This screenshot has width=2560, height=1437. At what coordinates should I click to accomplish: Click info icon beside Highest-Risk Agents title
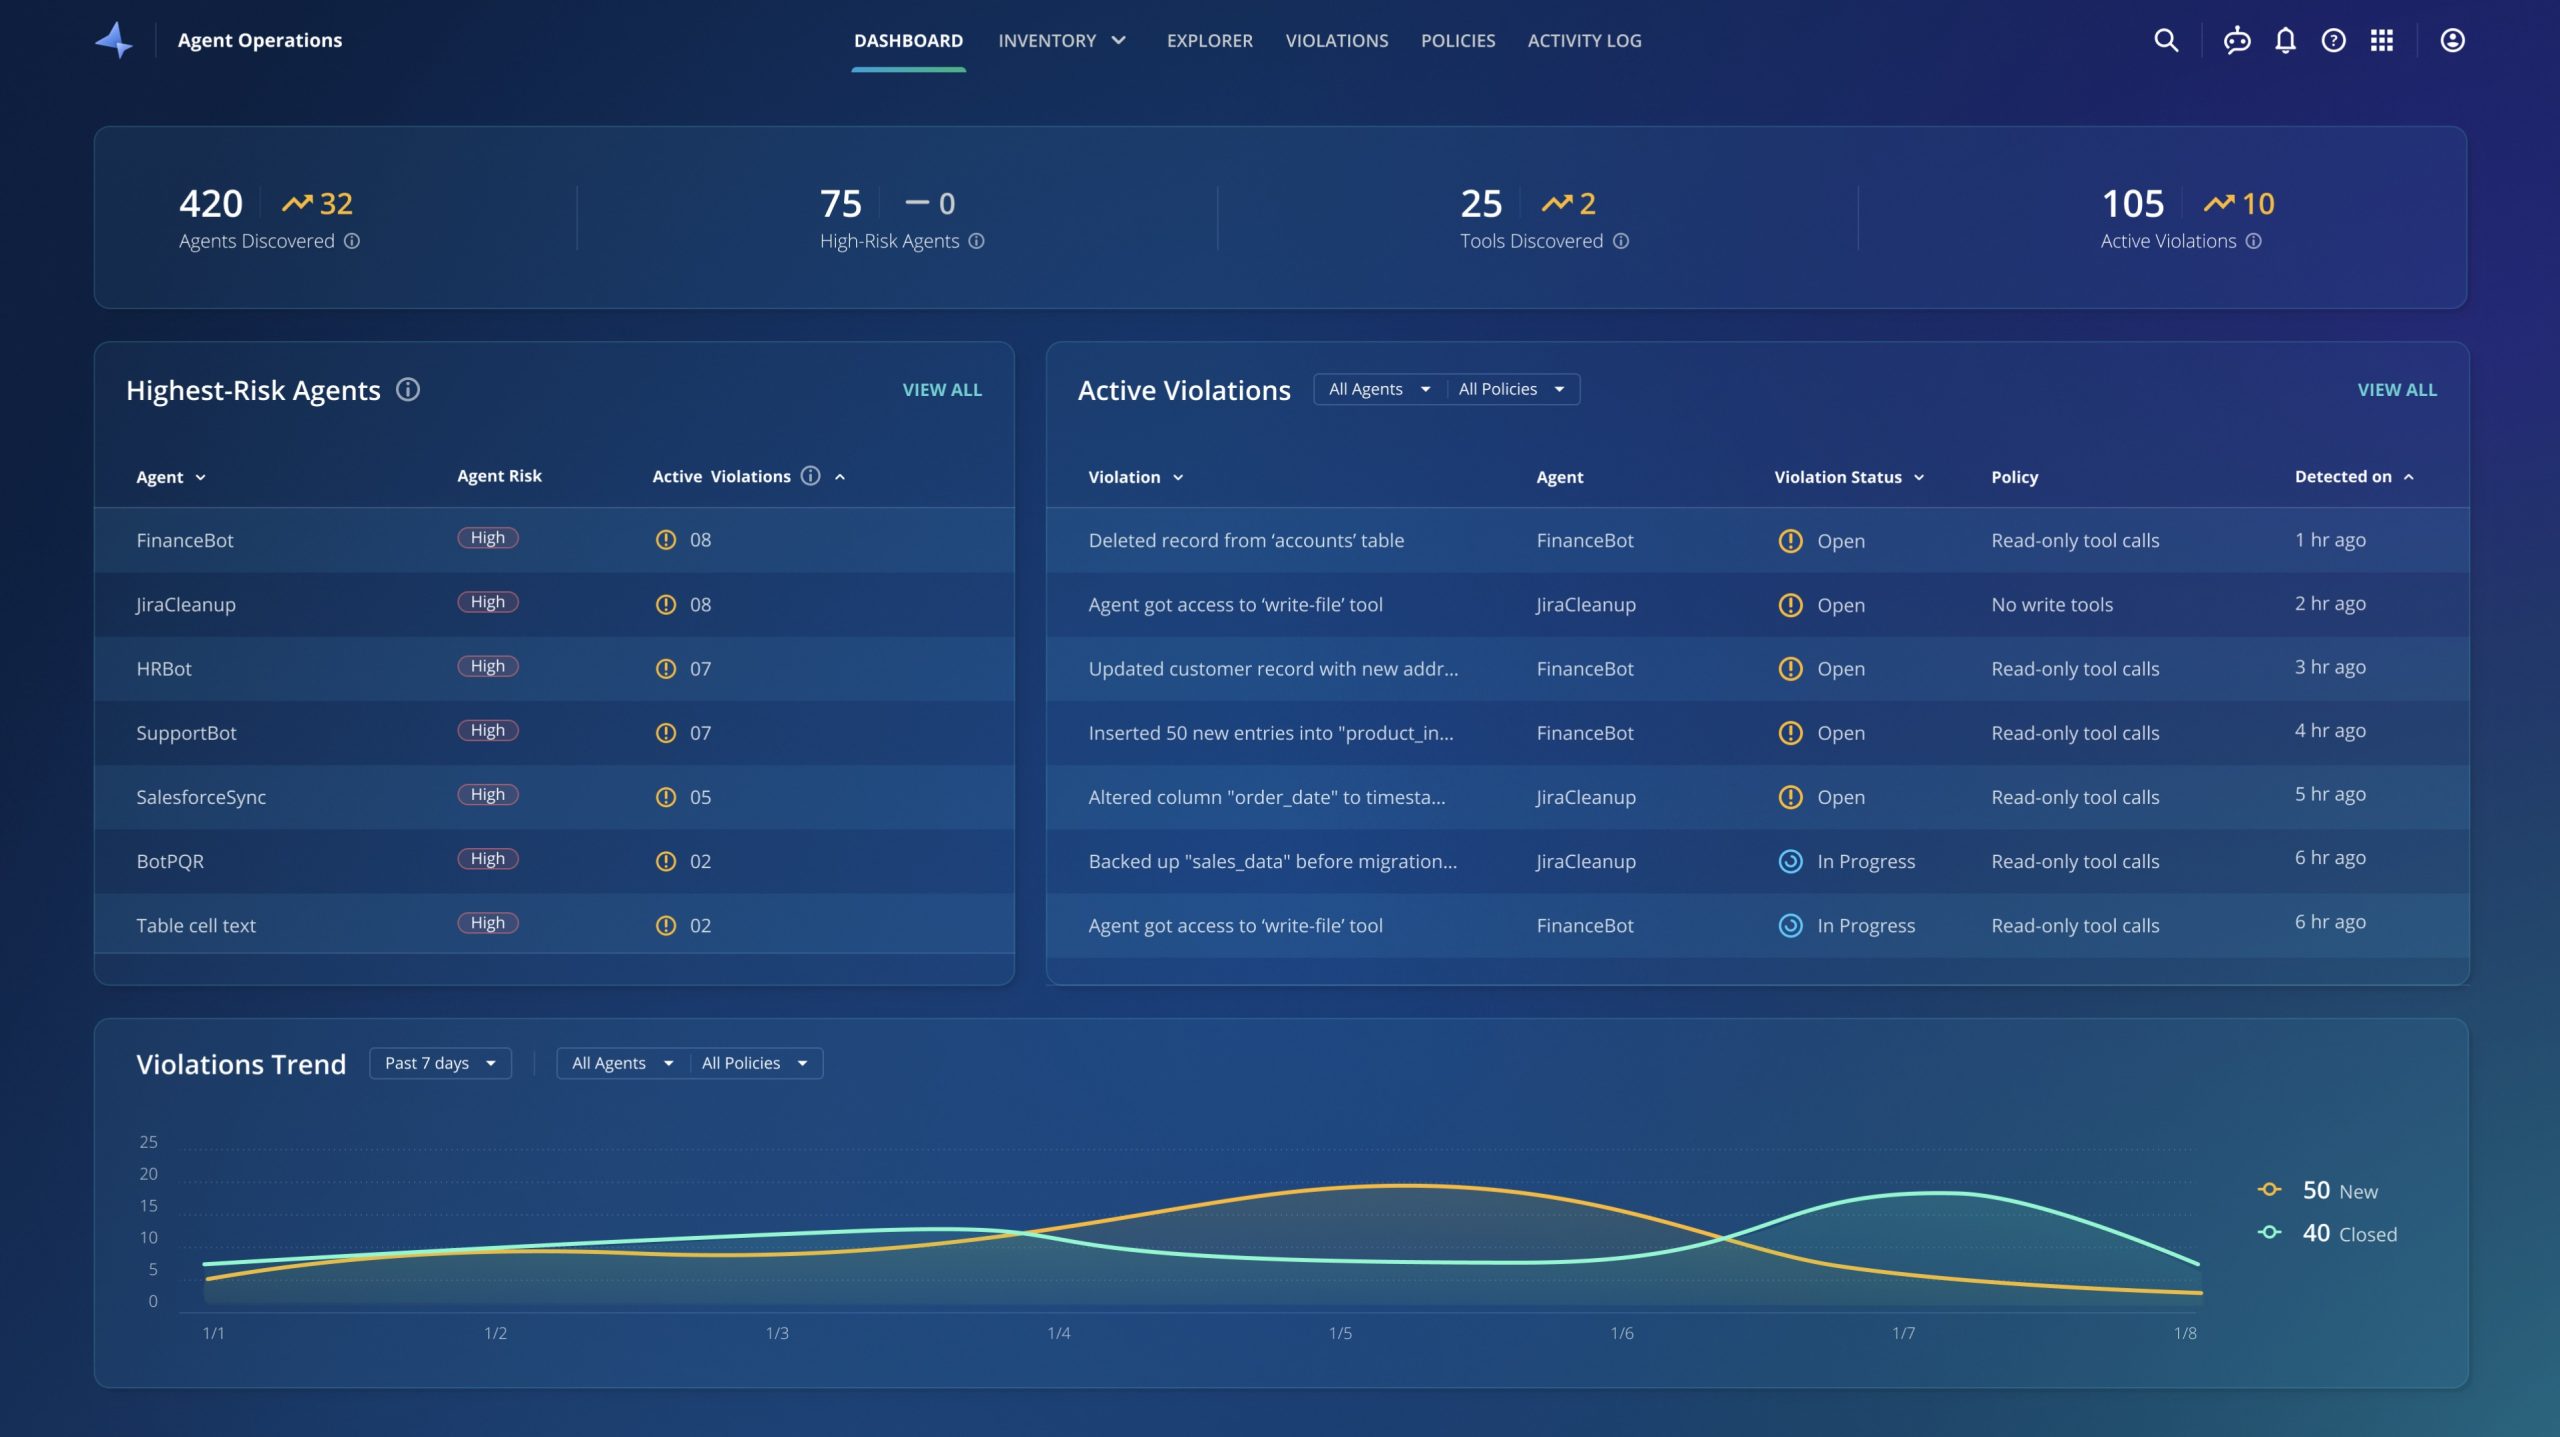(407, 389)
